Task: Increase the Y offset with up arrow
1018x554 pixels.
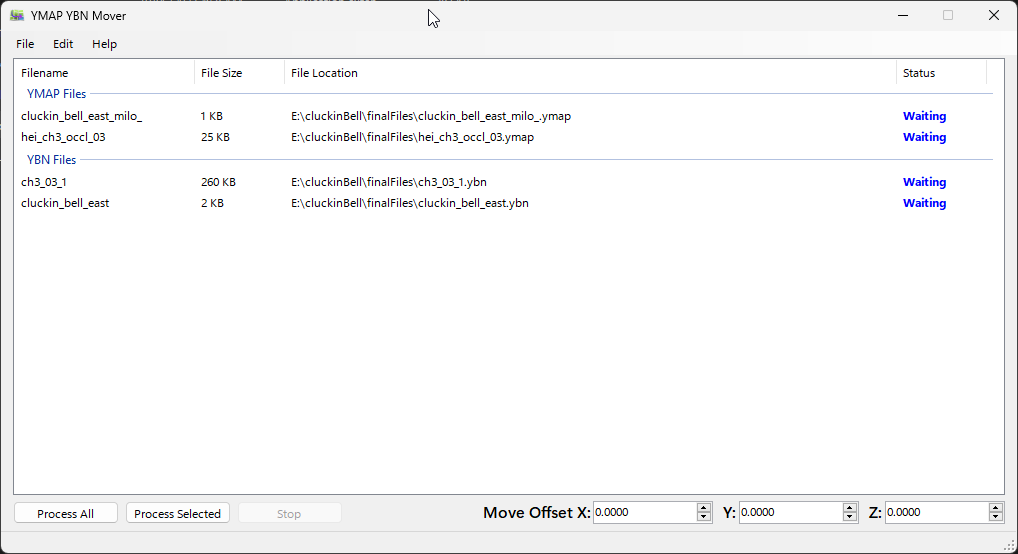Action: [x=850, y=508]
